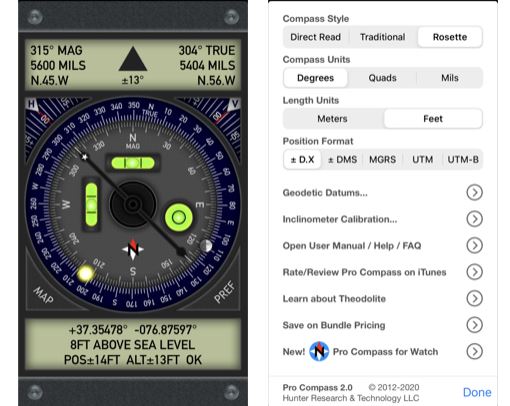Viewport: 510px width, 406px height.
Task: Tap the H corner marker
Action: 31,104
